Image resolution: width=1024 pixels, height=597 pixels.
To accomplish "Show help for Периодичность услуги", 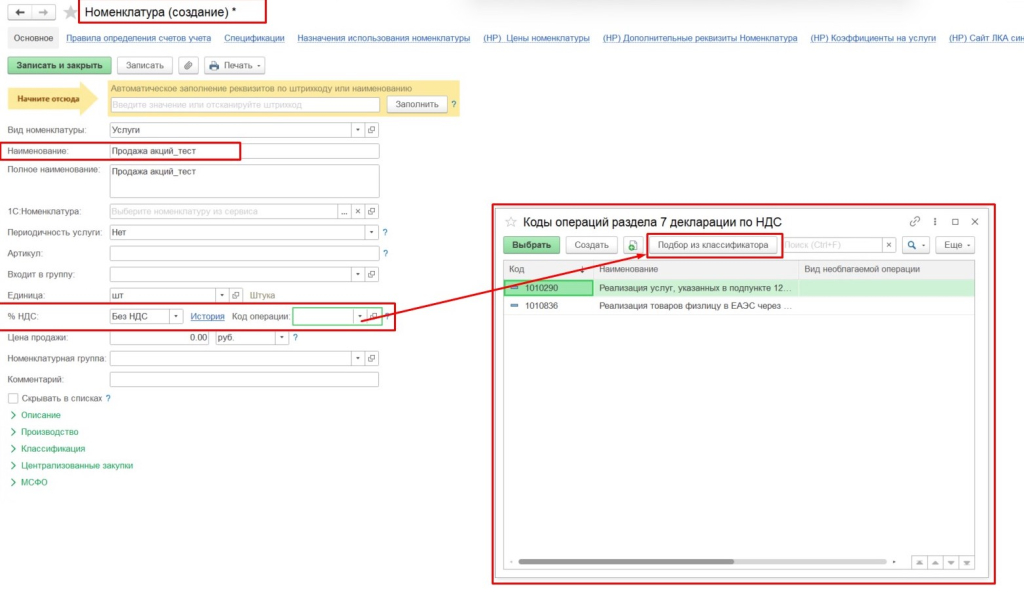I will [384, 232].
